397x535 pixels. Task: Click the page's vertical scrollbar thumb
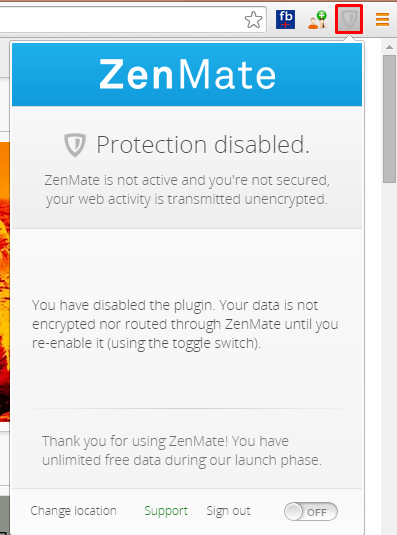pyautogui.click(x=389, y=119)
